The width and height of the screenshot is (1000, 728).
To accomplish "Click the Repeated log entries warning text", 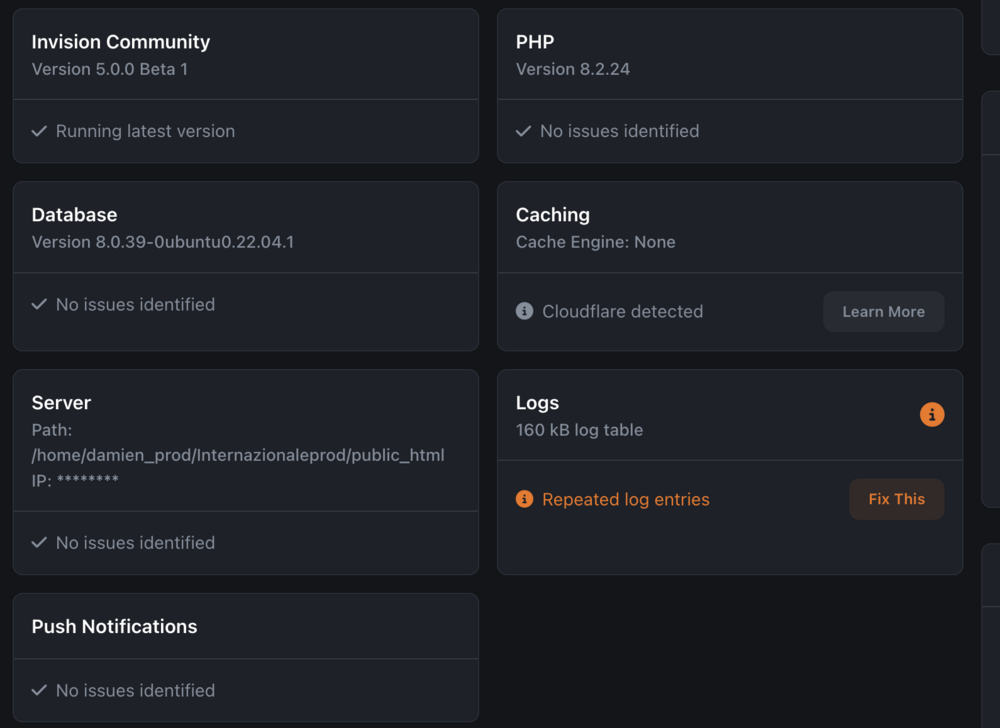I will 626,499.
